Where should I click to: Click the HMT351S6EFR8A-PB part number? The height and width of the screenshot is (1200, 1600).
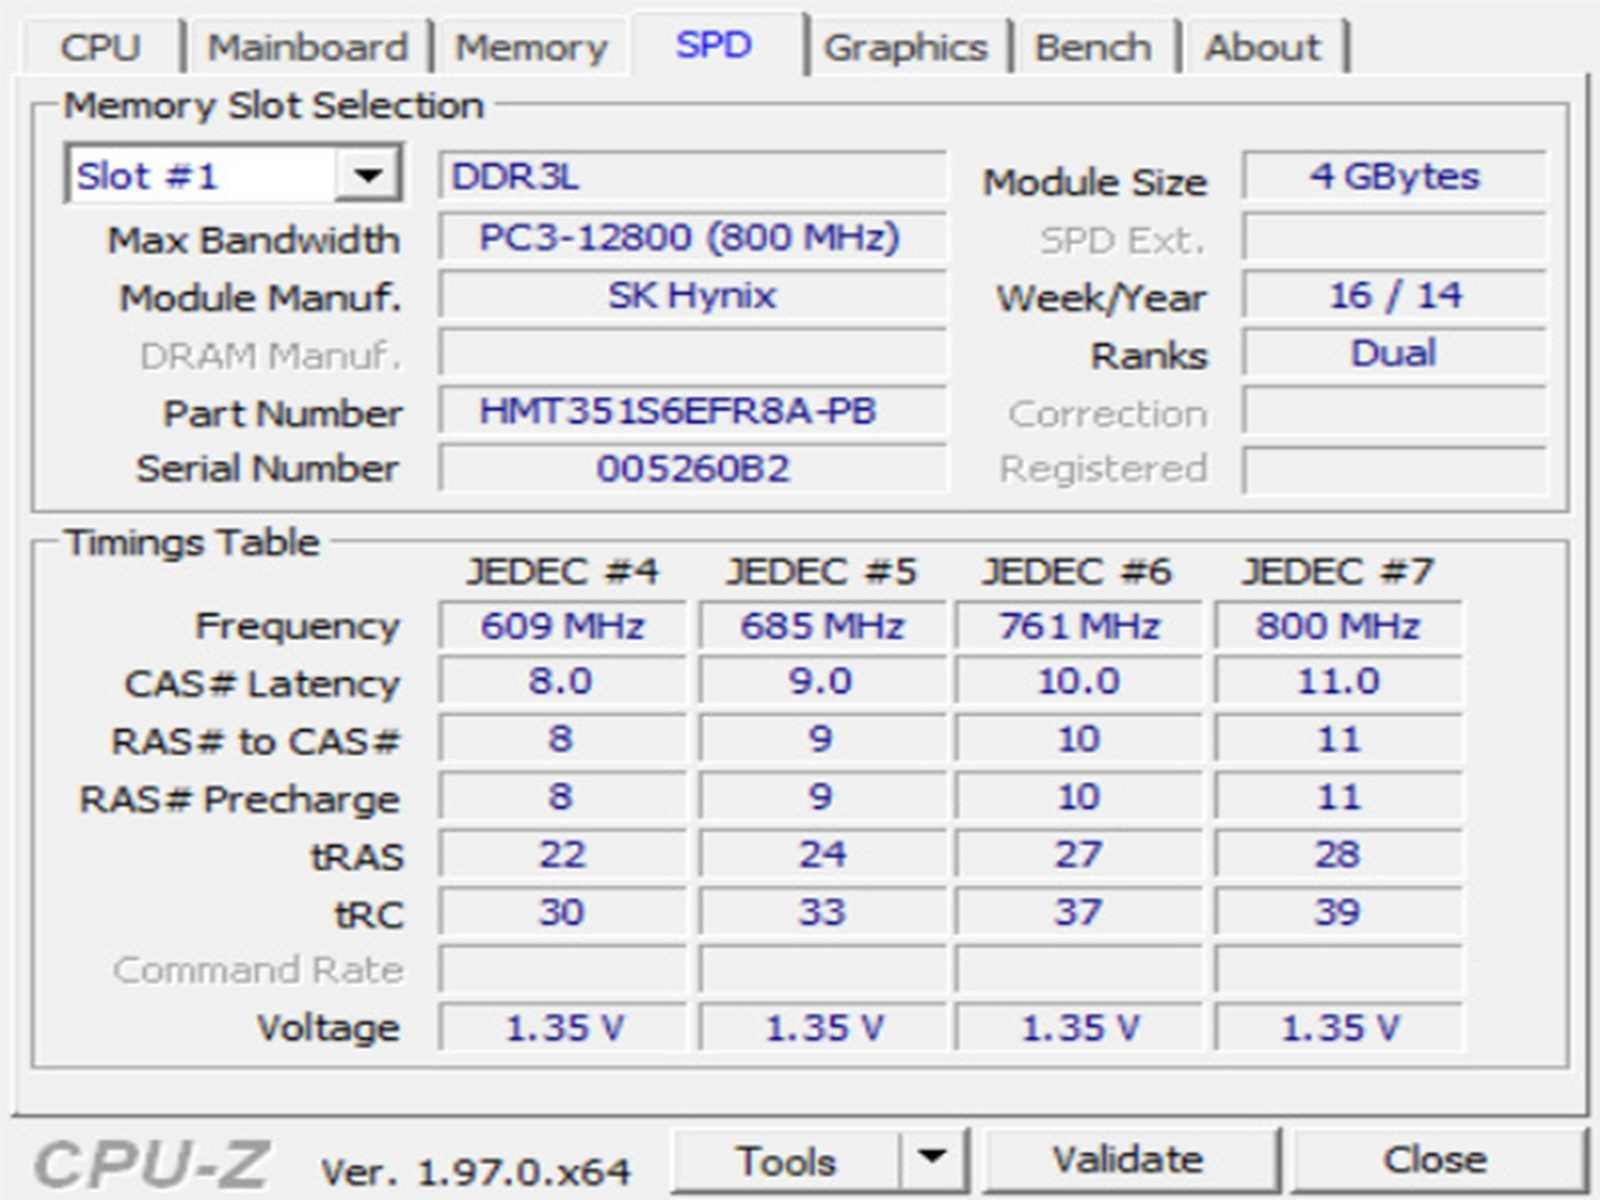pyautogui.click(x=692, y=411)
